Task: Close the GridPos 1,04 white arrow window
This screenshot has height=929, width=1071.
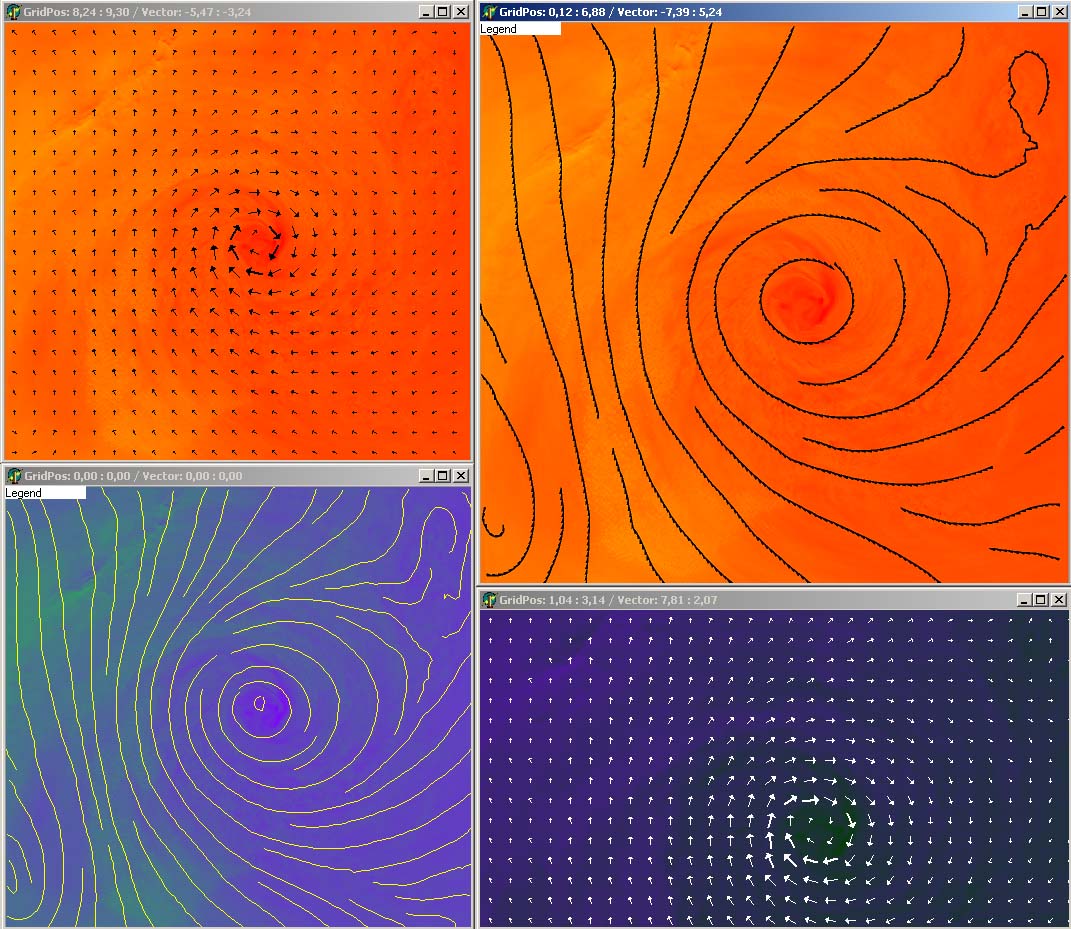Action: pos(1059,600)
